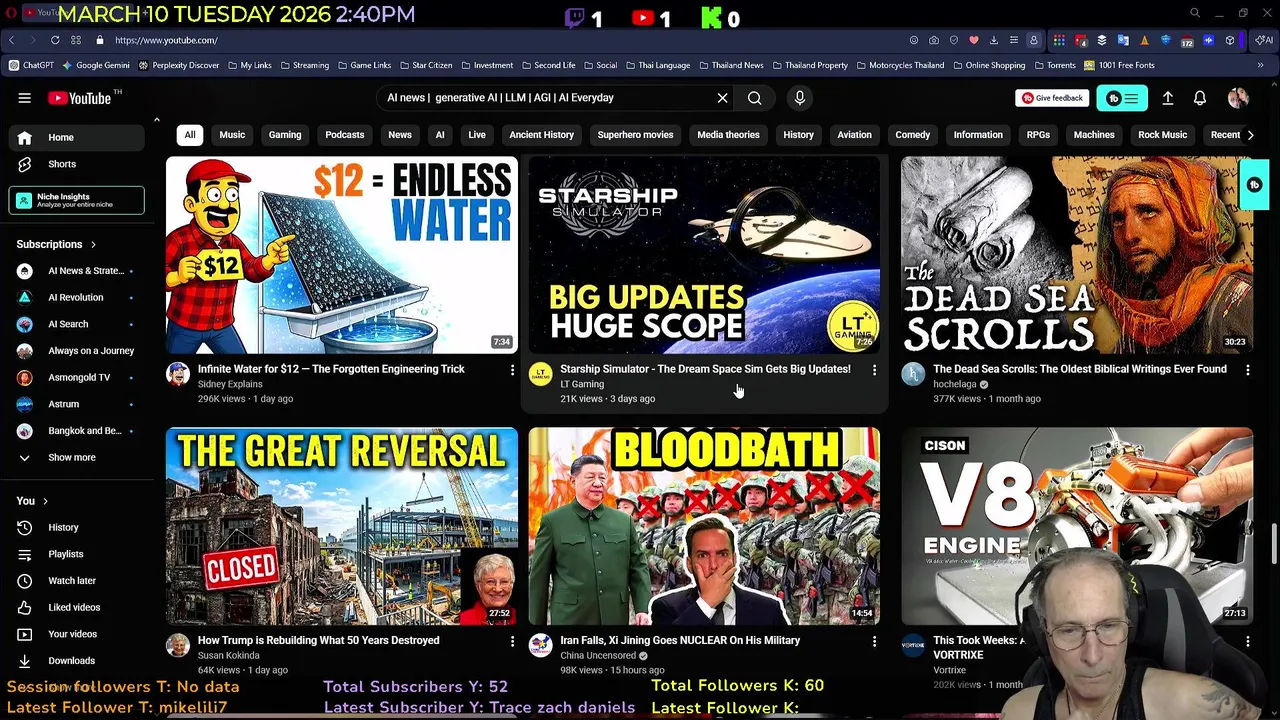The image size is (1280, 720).
Task: Select the Gaming filter chip
Action: [285, 135]
